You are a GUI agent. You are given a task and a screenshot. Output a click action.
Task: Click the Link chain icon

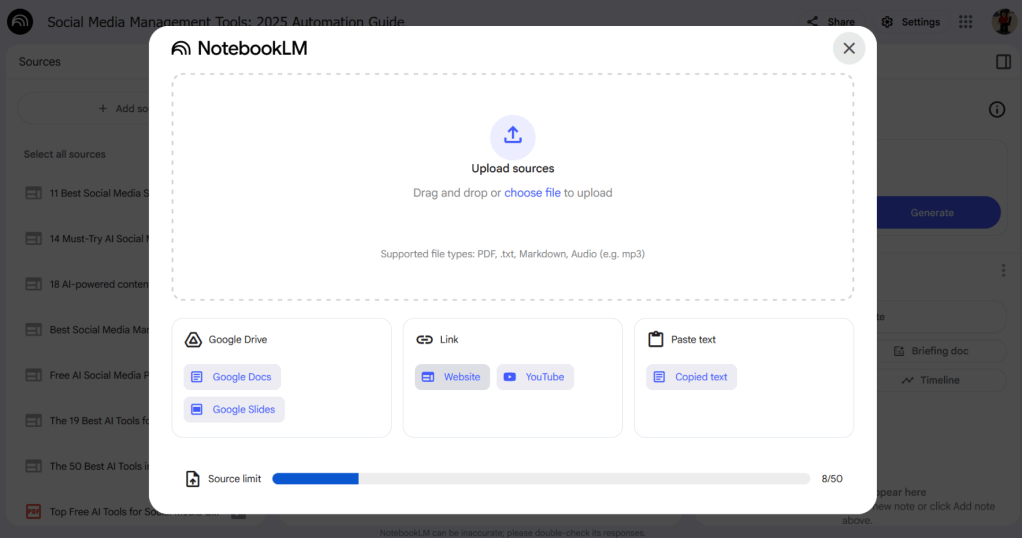pyautogui.click(x=424, y=340)
